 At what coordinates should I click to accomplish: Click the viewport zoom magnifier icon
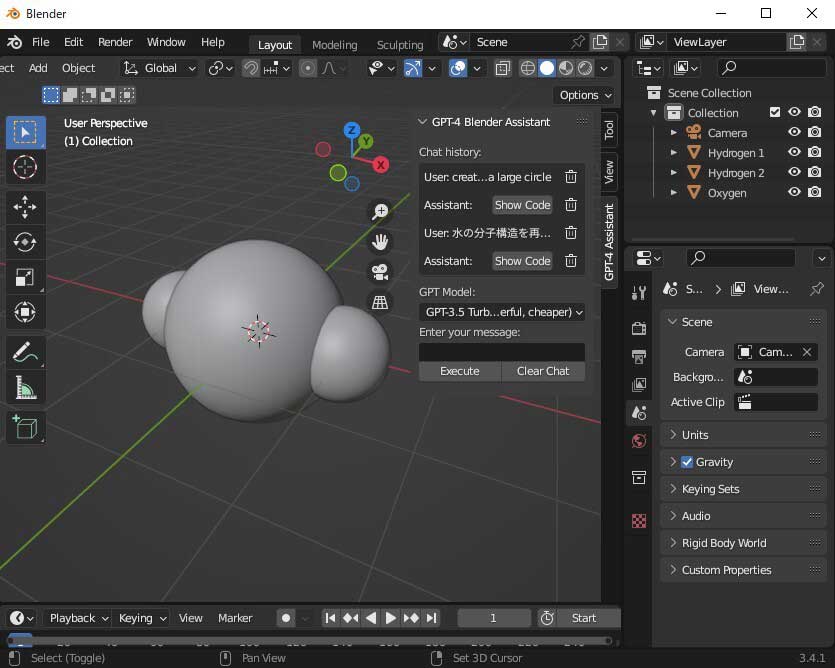click(380, 211)
